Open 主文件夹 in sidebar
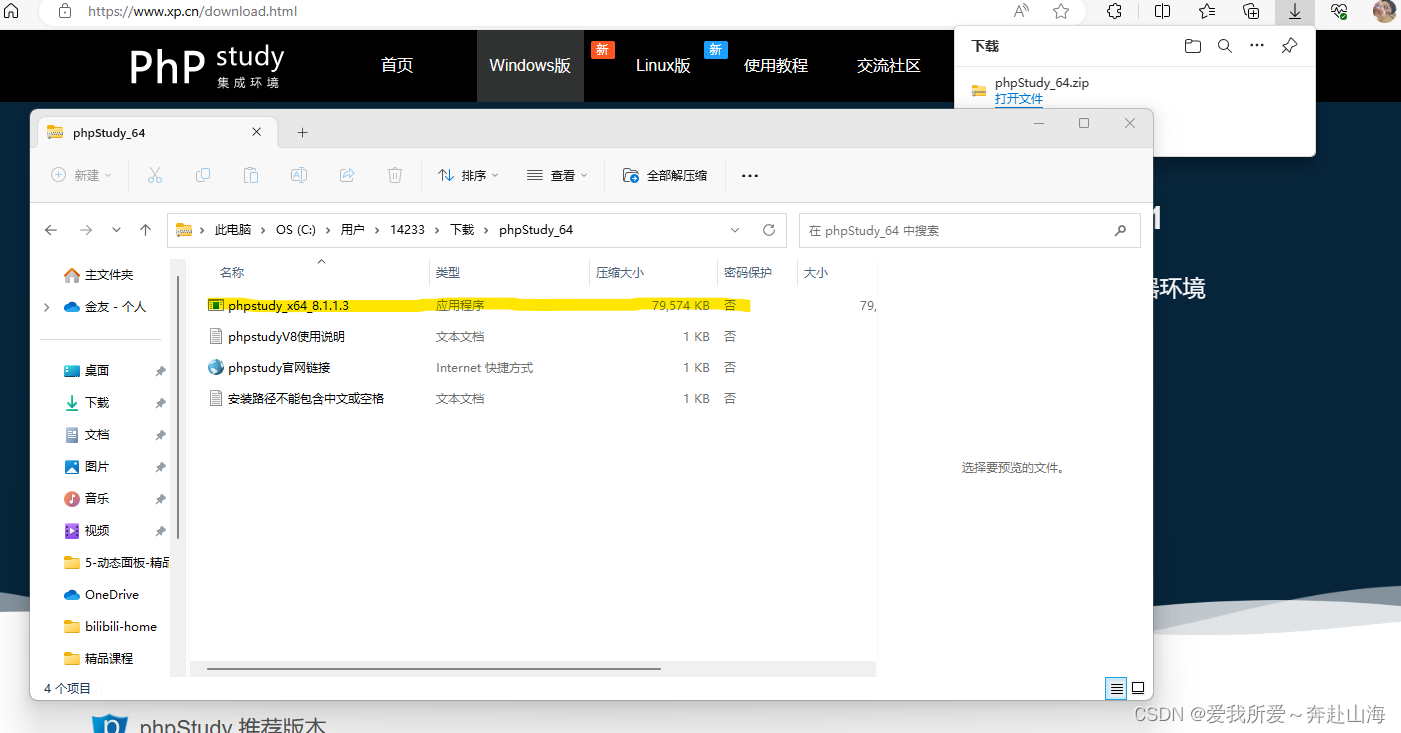 [99, 275]
